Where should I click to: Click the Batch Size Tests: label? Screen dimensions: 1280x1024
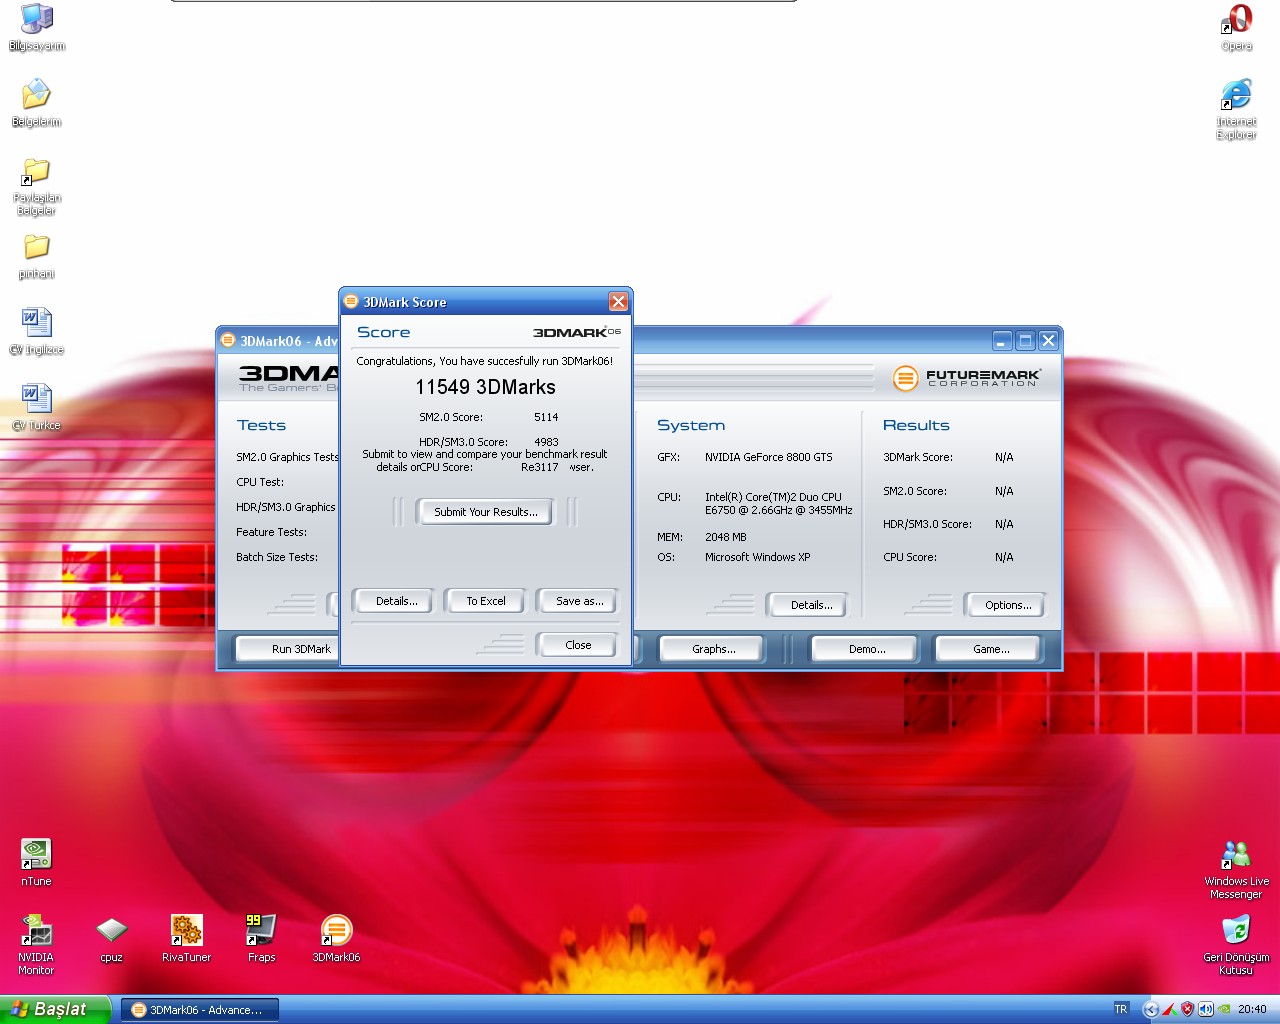[277, 557]
